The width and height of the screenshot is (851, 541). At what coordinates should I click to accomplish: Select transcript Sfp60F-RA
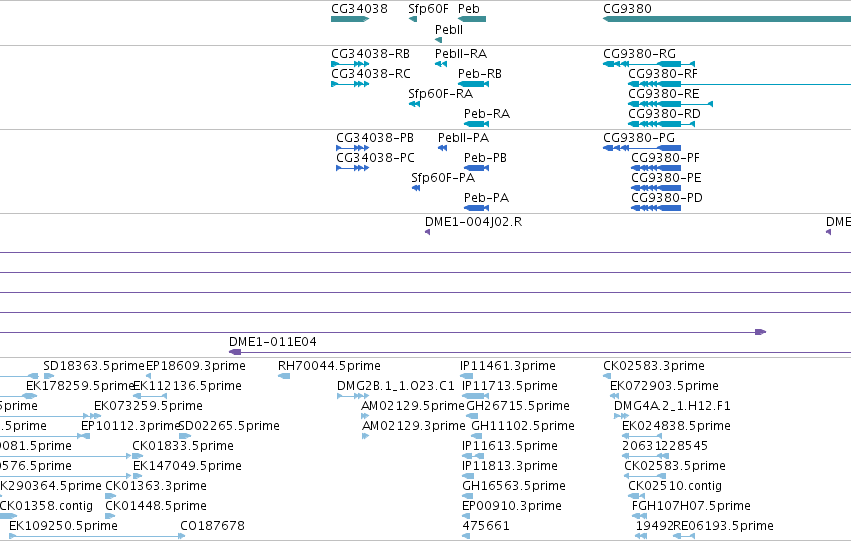point(440,94)
